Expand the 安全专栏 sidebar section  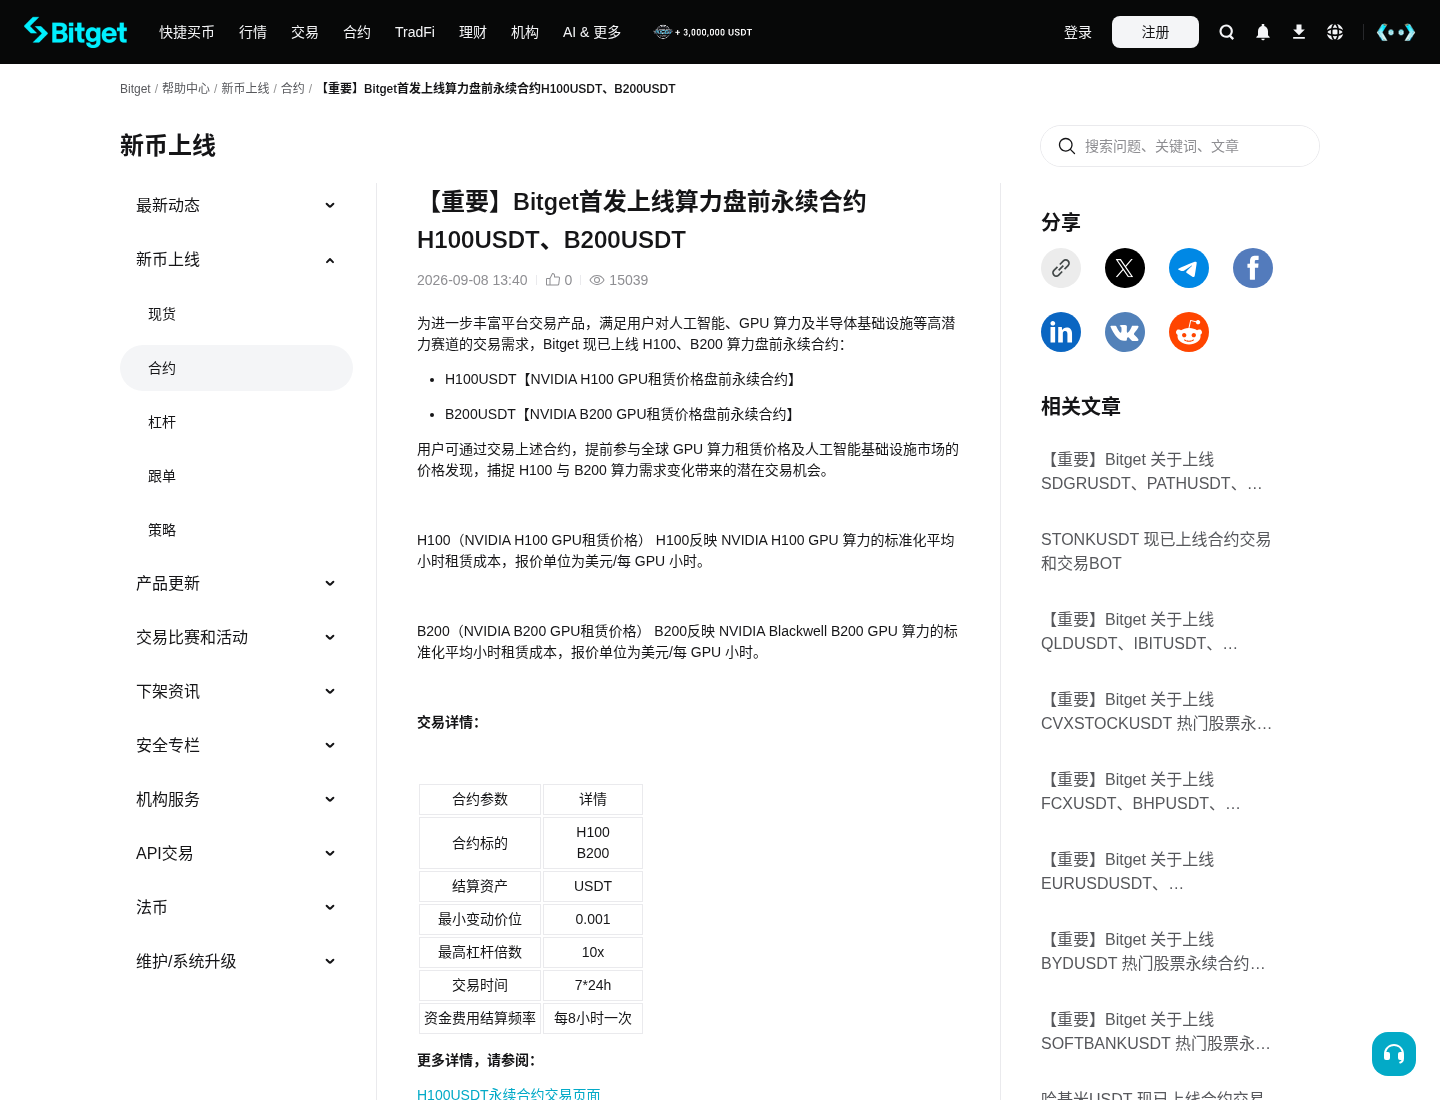pos(236,745)
